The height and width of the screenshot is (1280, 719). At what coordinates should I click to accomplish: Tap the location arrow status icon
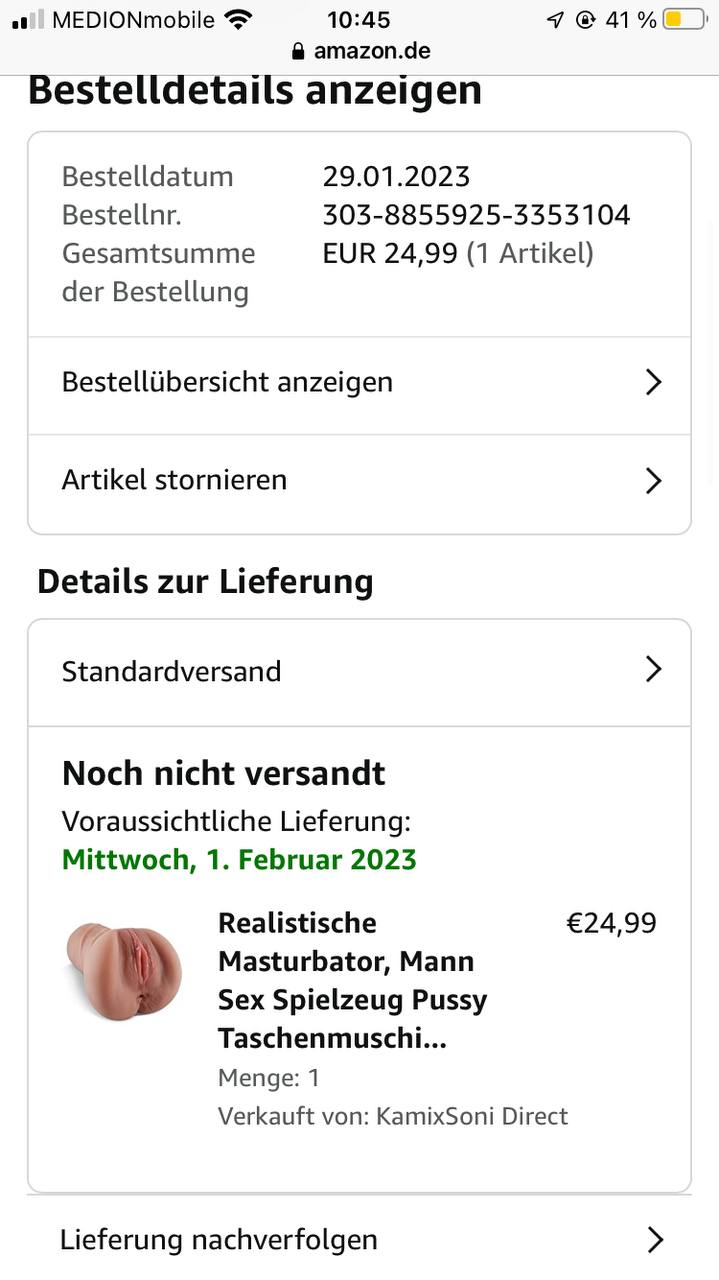555,20
